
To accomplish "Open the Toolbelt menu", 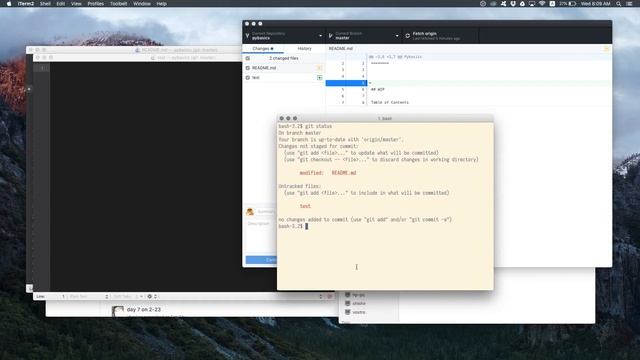I will tap(118, 4).
